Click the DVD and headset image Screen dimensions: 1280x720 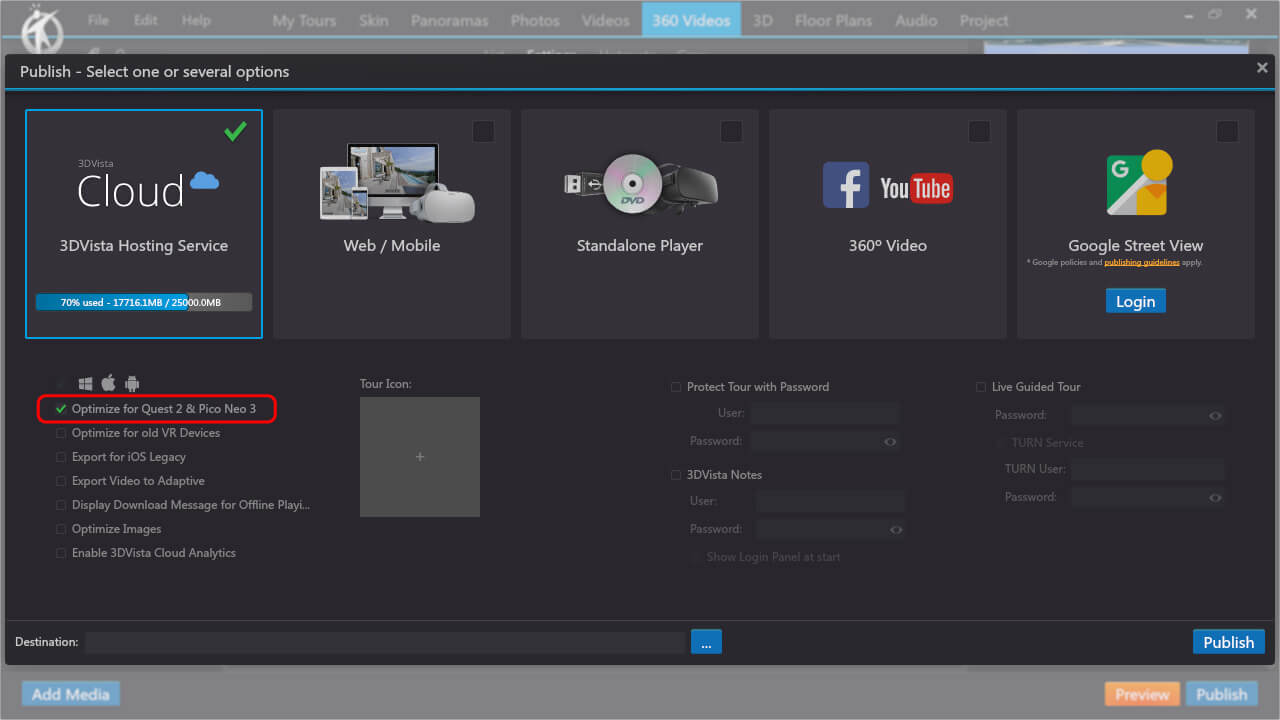point(640,184)
